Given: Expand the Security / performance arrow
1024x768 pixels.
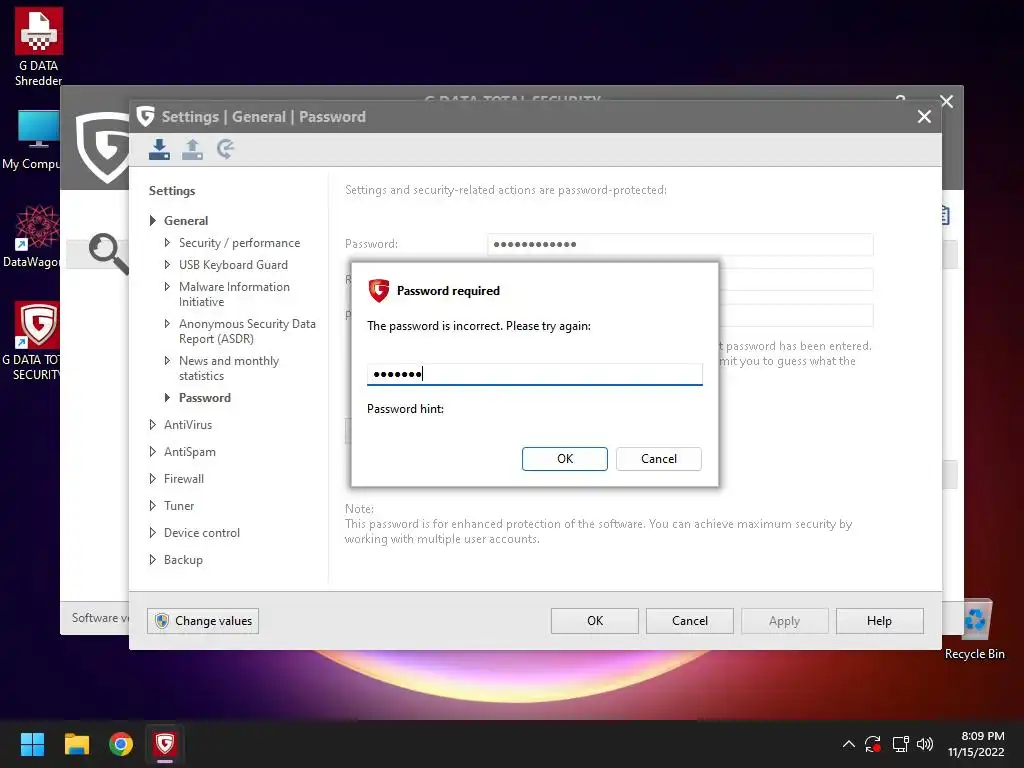Looking at the screenshot, I should 167,242.
